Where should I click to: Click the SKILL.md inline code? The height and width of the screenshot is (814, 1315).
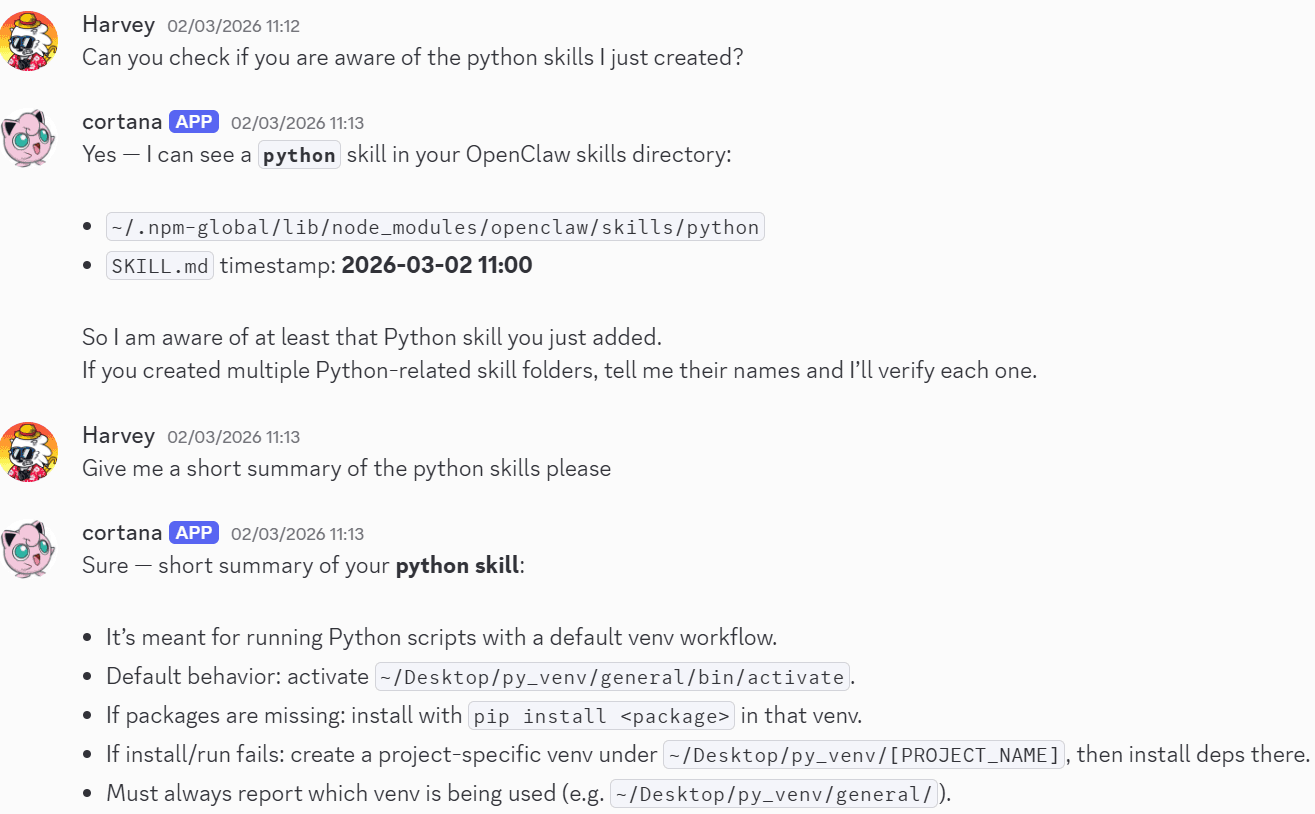tap(160, 266)
